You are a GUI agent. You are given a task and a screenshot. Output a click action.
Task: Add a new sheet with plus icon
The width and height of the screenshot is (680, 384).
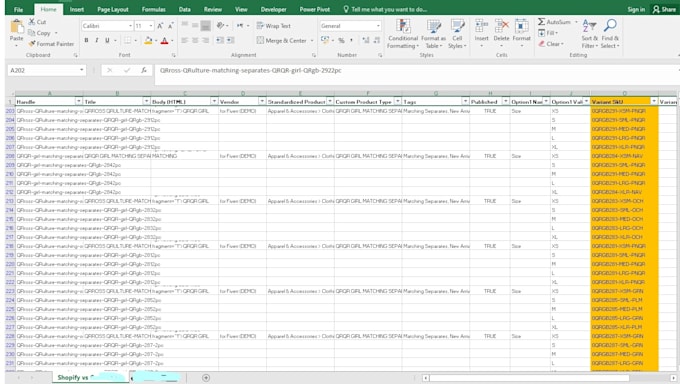tap(206, 378)
